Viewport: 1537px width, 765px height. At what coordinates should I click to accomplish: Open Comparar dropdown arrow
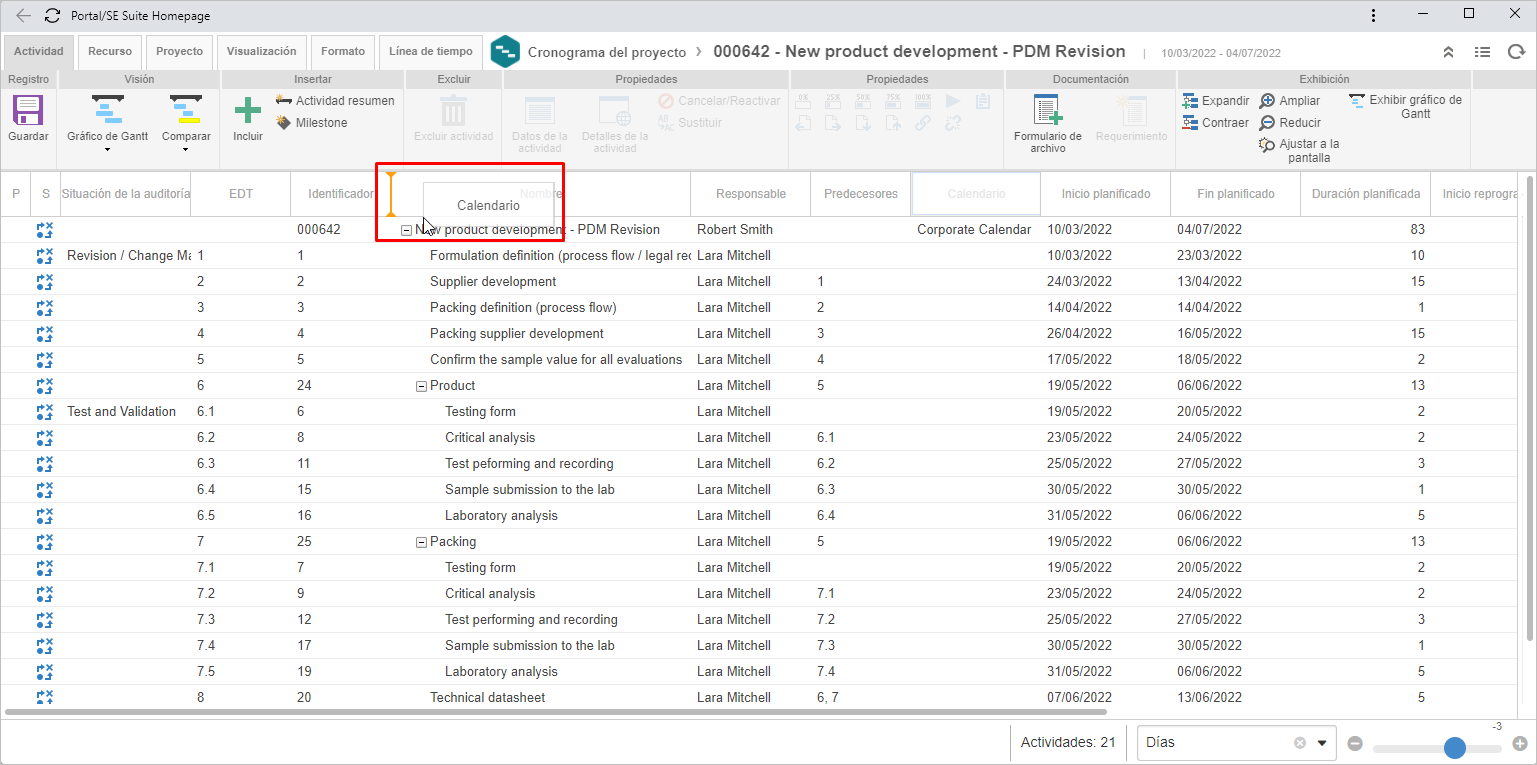pyautogui.click(x=186, y=150)
